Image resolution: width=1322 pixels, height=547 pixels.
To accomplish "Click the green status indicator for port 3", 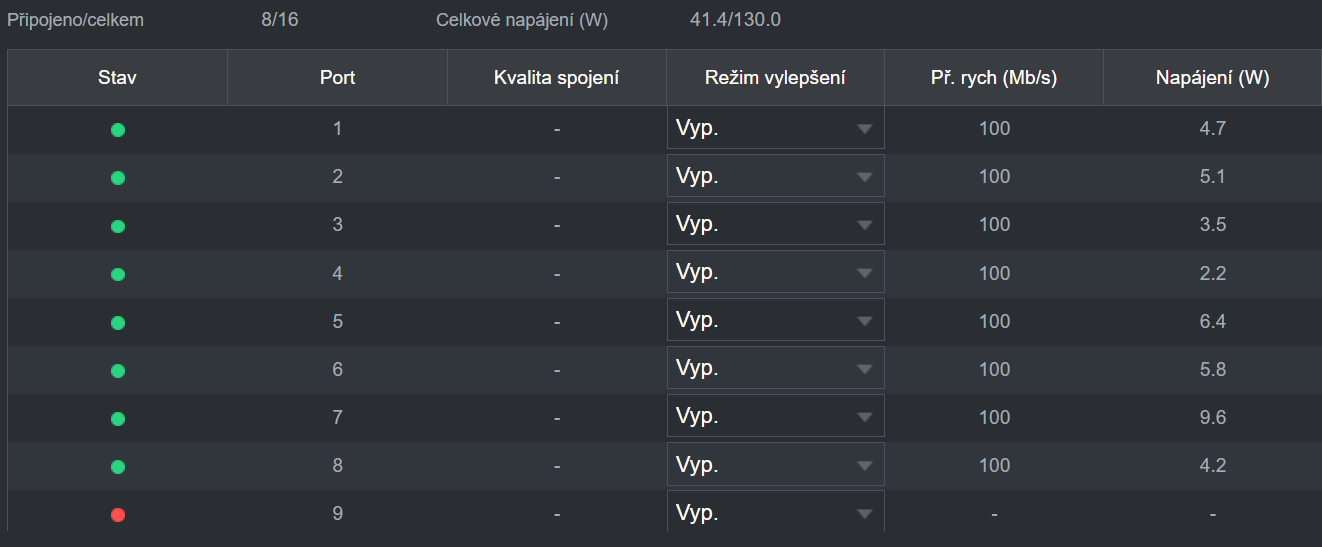I will point(118,226).
